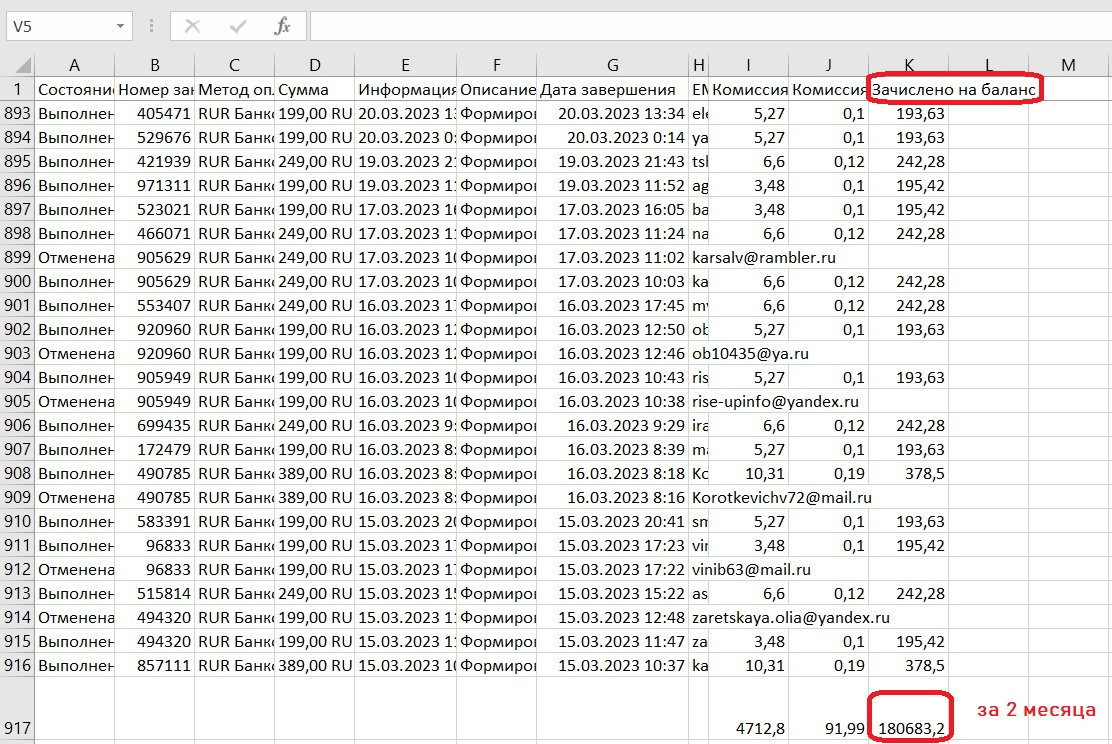Viewport: 1112px width, 744px height.
Task: Click order number cell 529676
Action: [155, 138]
